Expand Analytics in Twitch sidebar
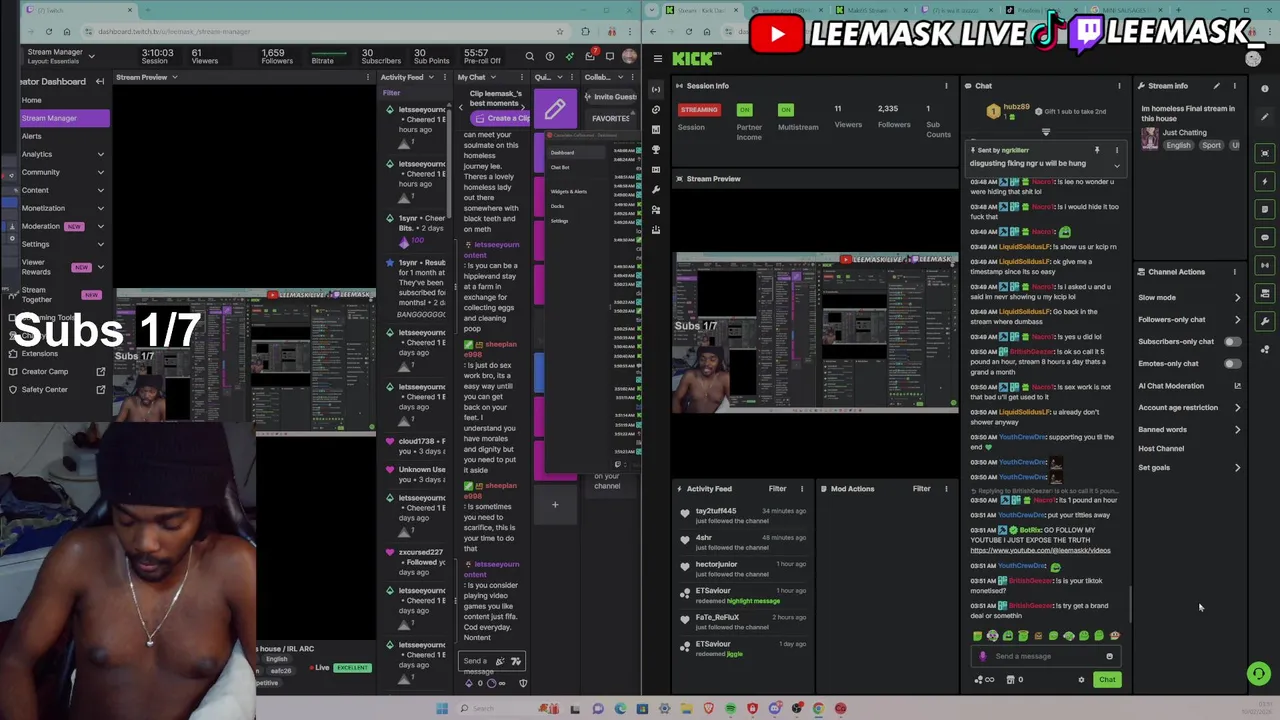Image resolution: width=1280 pixels, height=720 pixels. coord(100,154)
